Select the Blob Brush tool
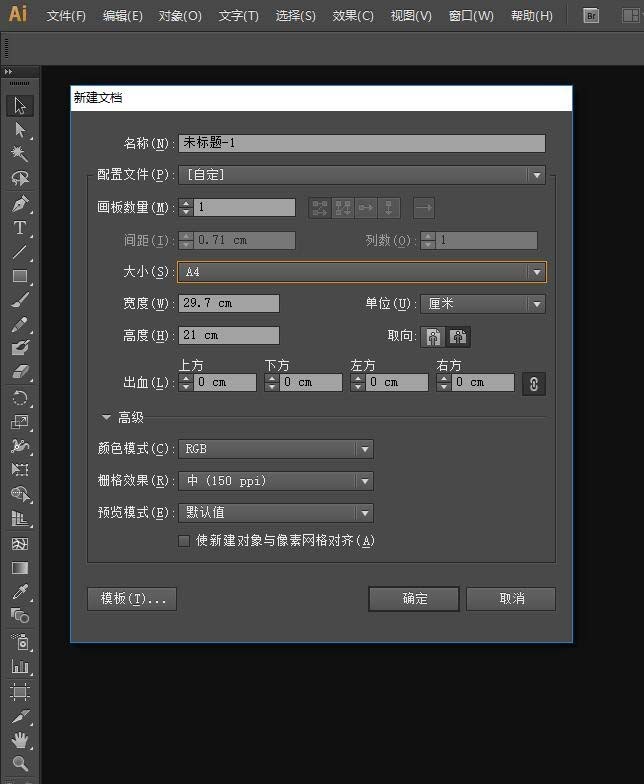Image resolution: width=644 pixels, height=784 pixels. [x=20, y=348]
